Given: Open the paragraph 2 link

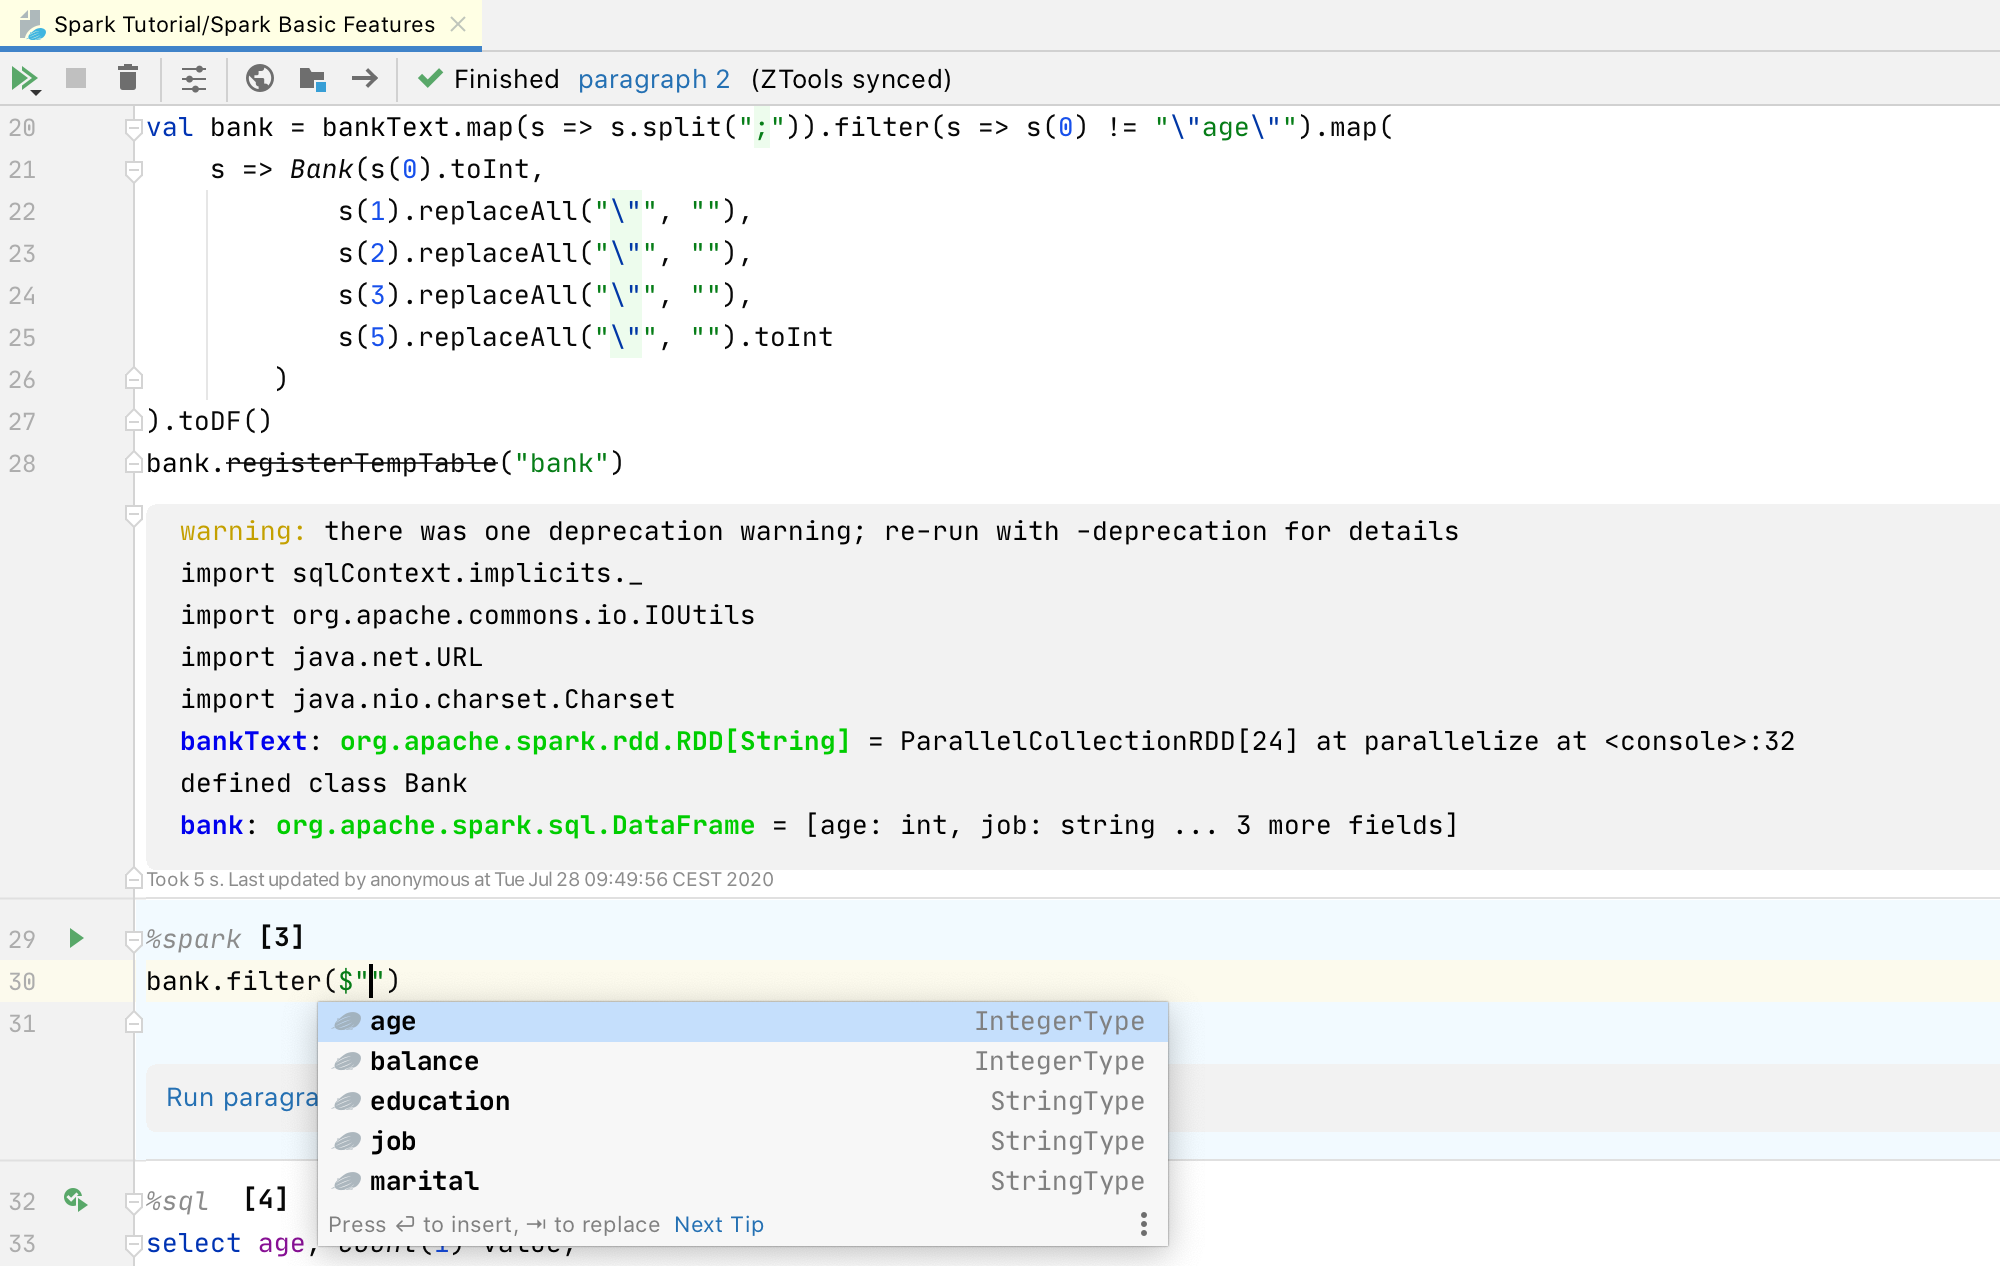Looking at the screenshot, I should [x=654, y=79].
